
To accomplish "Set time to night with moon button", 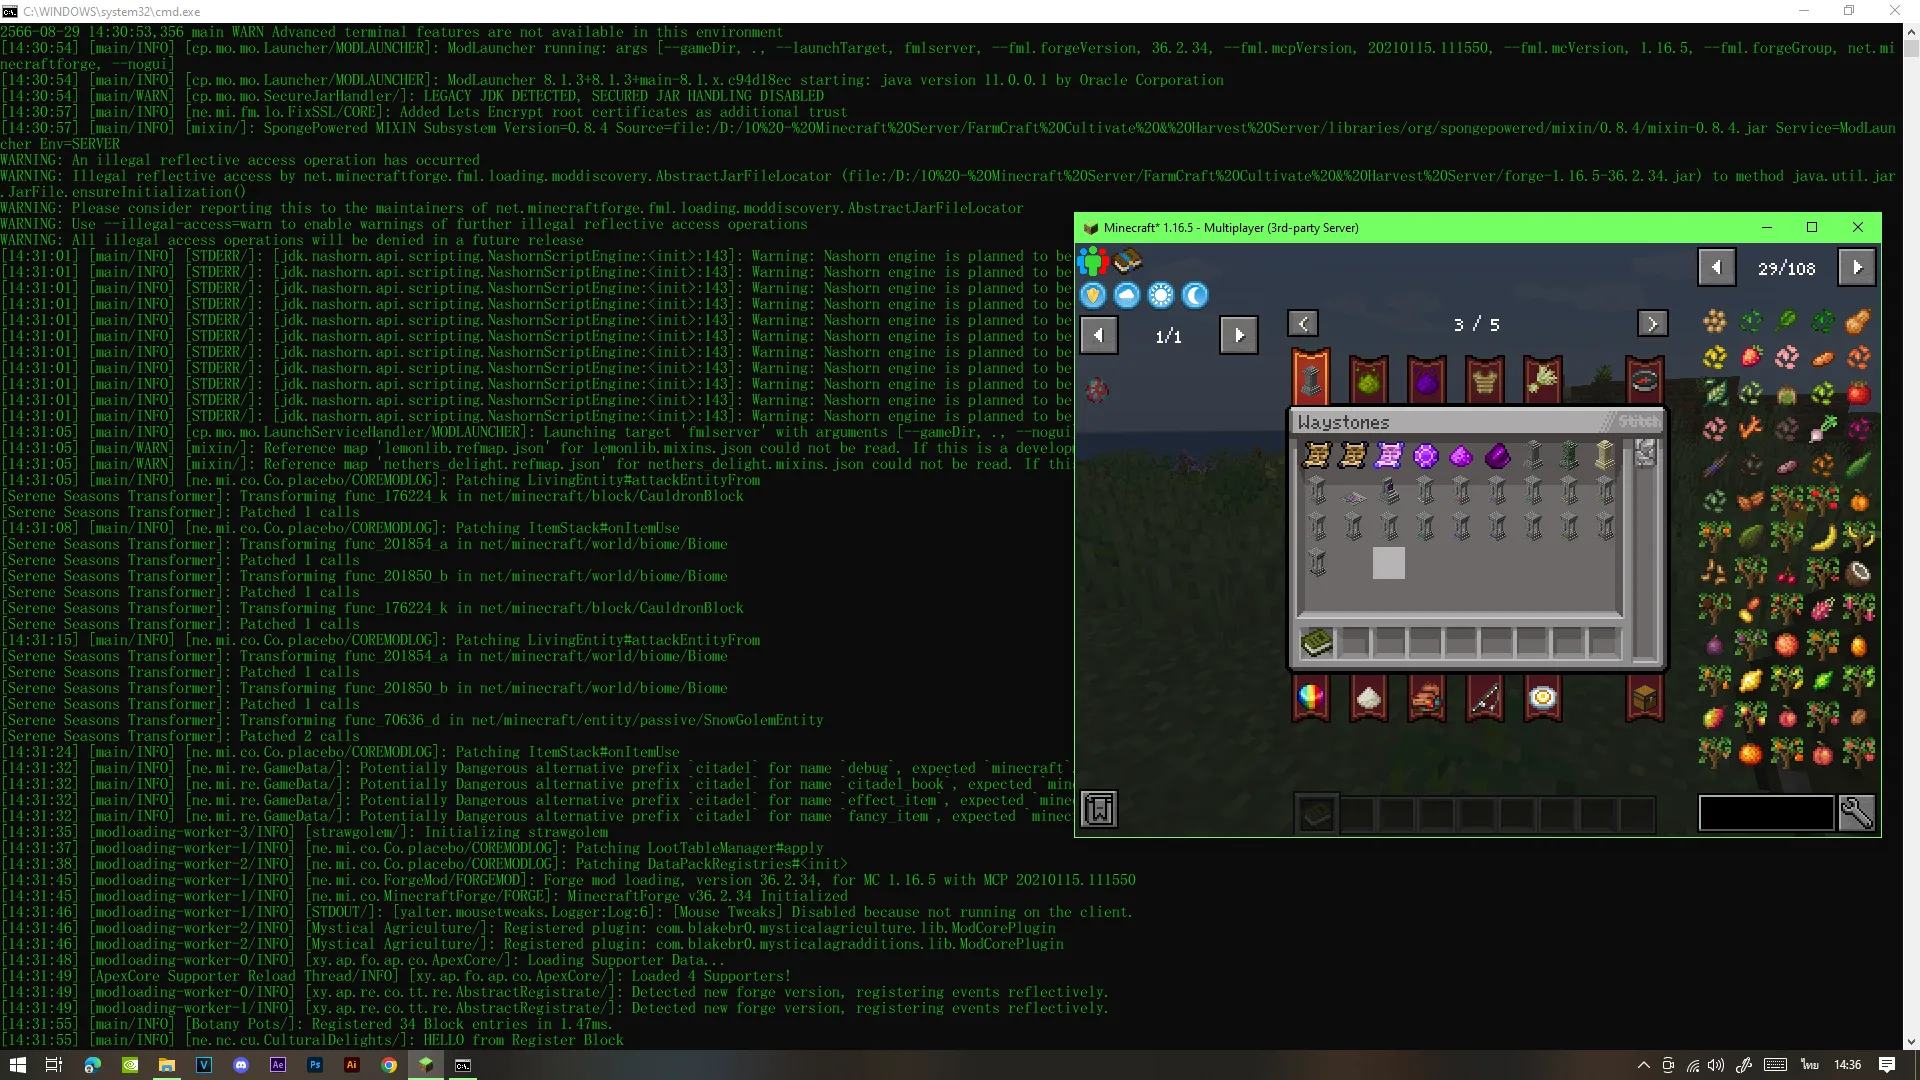I will 1195,295.
